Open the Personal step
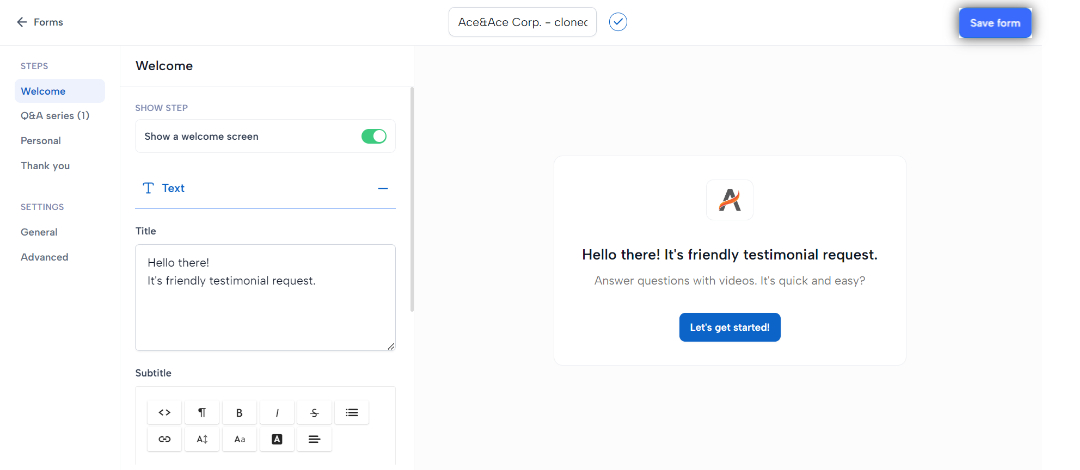Viewport: 1080px width, 470px height. click(41, 141)
